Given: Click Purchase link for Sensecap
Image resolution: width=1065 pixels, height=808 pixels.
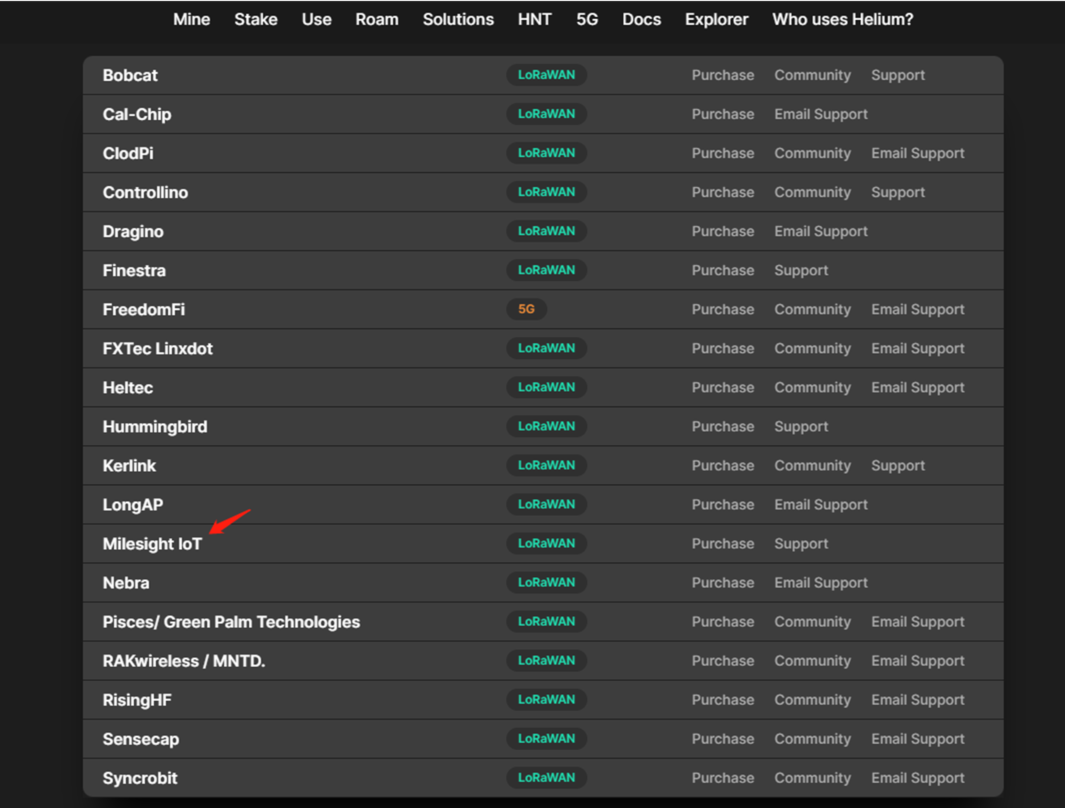Looking at the screenshot, I should (723, 739).
